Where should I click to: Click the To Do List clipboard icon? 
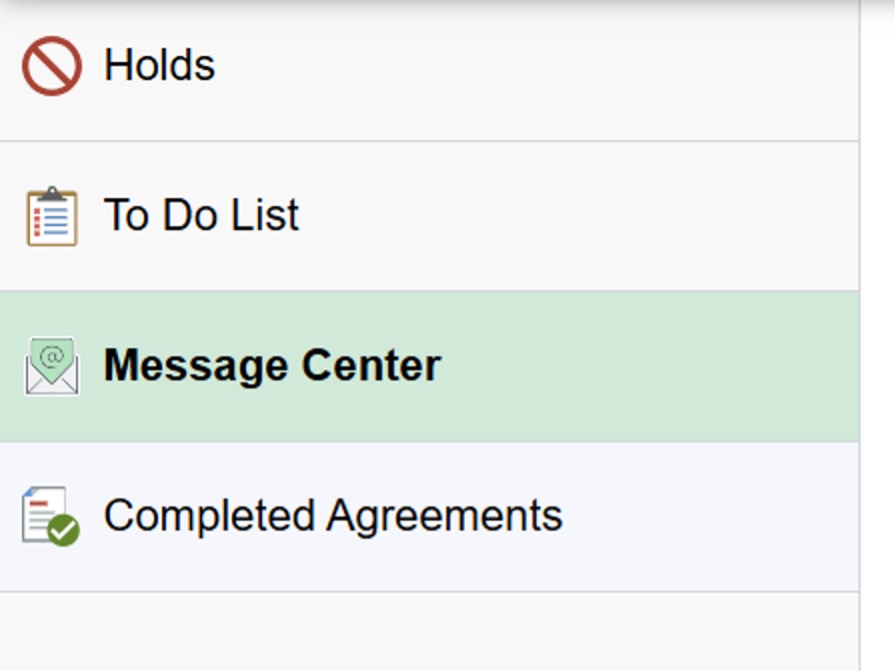coord(52,216)
